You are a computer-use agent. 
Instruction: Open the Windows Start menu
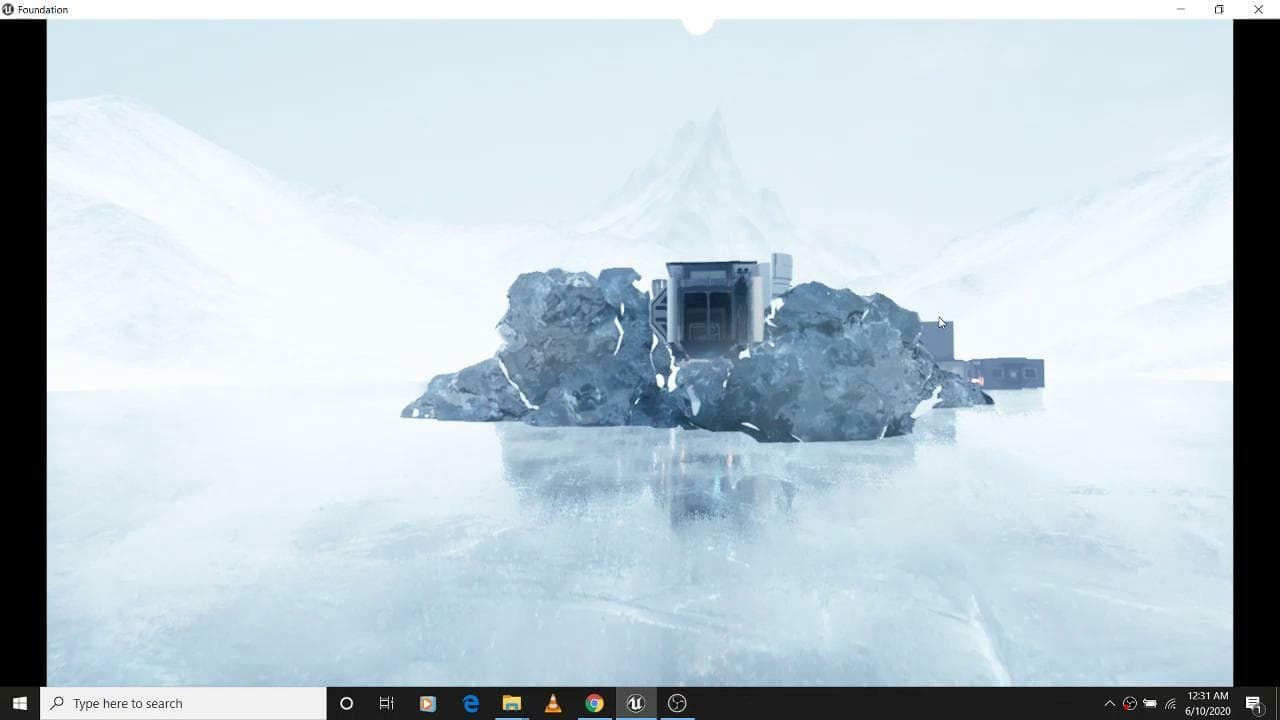(19, 703)
